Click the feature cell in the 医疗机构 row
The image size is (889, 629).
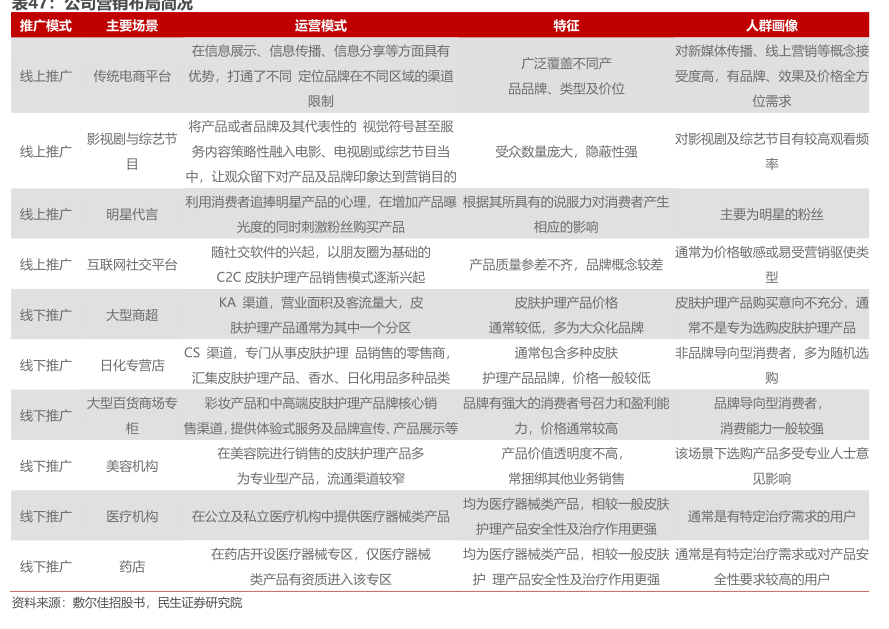pos(566,516)
